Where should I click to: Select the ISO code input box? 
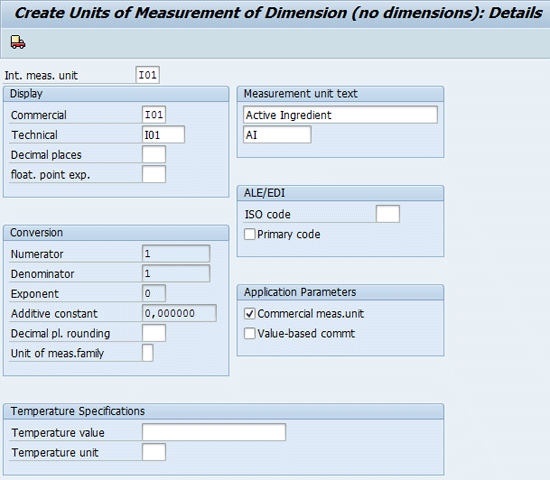pyautogui.click(x=388, y=214)
